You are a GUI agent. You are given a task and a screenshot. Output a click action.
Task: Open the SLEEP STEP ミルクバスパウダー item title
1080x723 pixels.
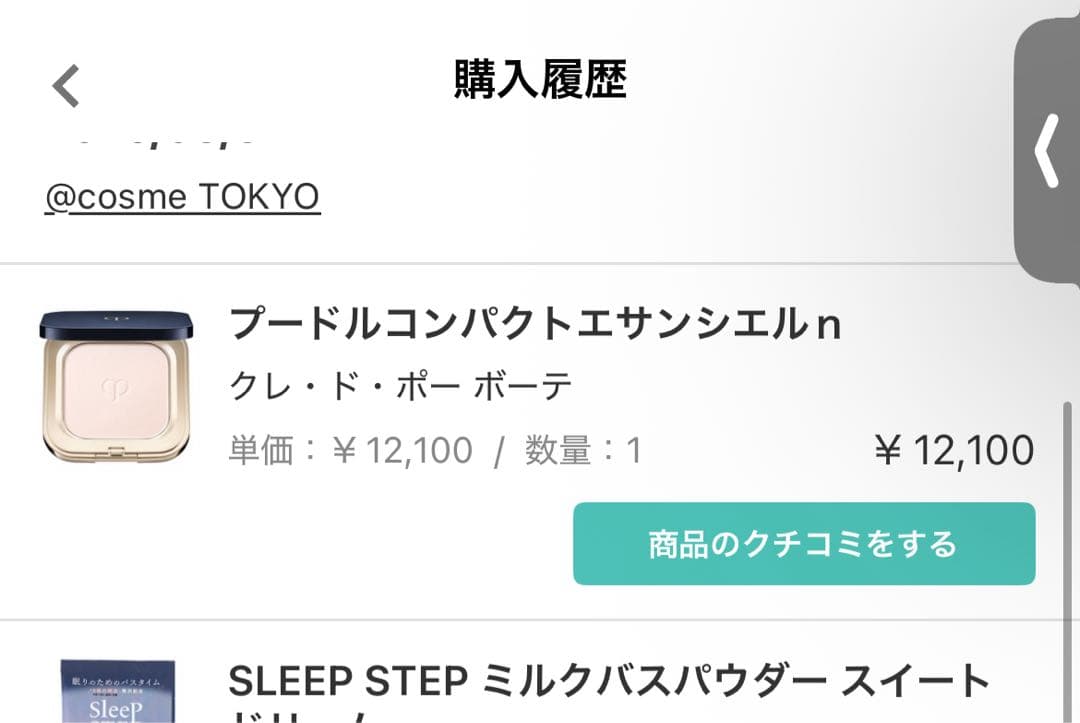608,681
